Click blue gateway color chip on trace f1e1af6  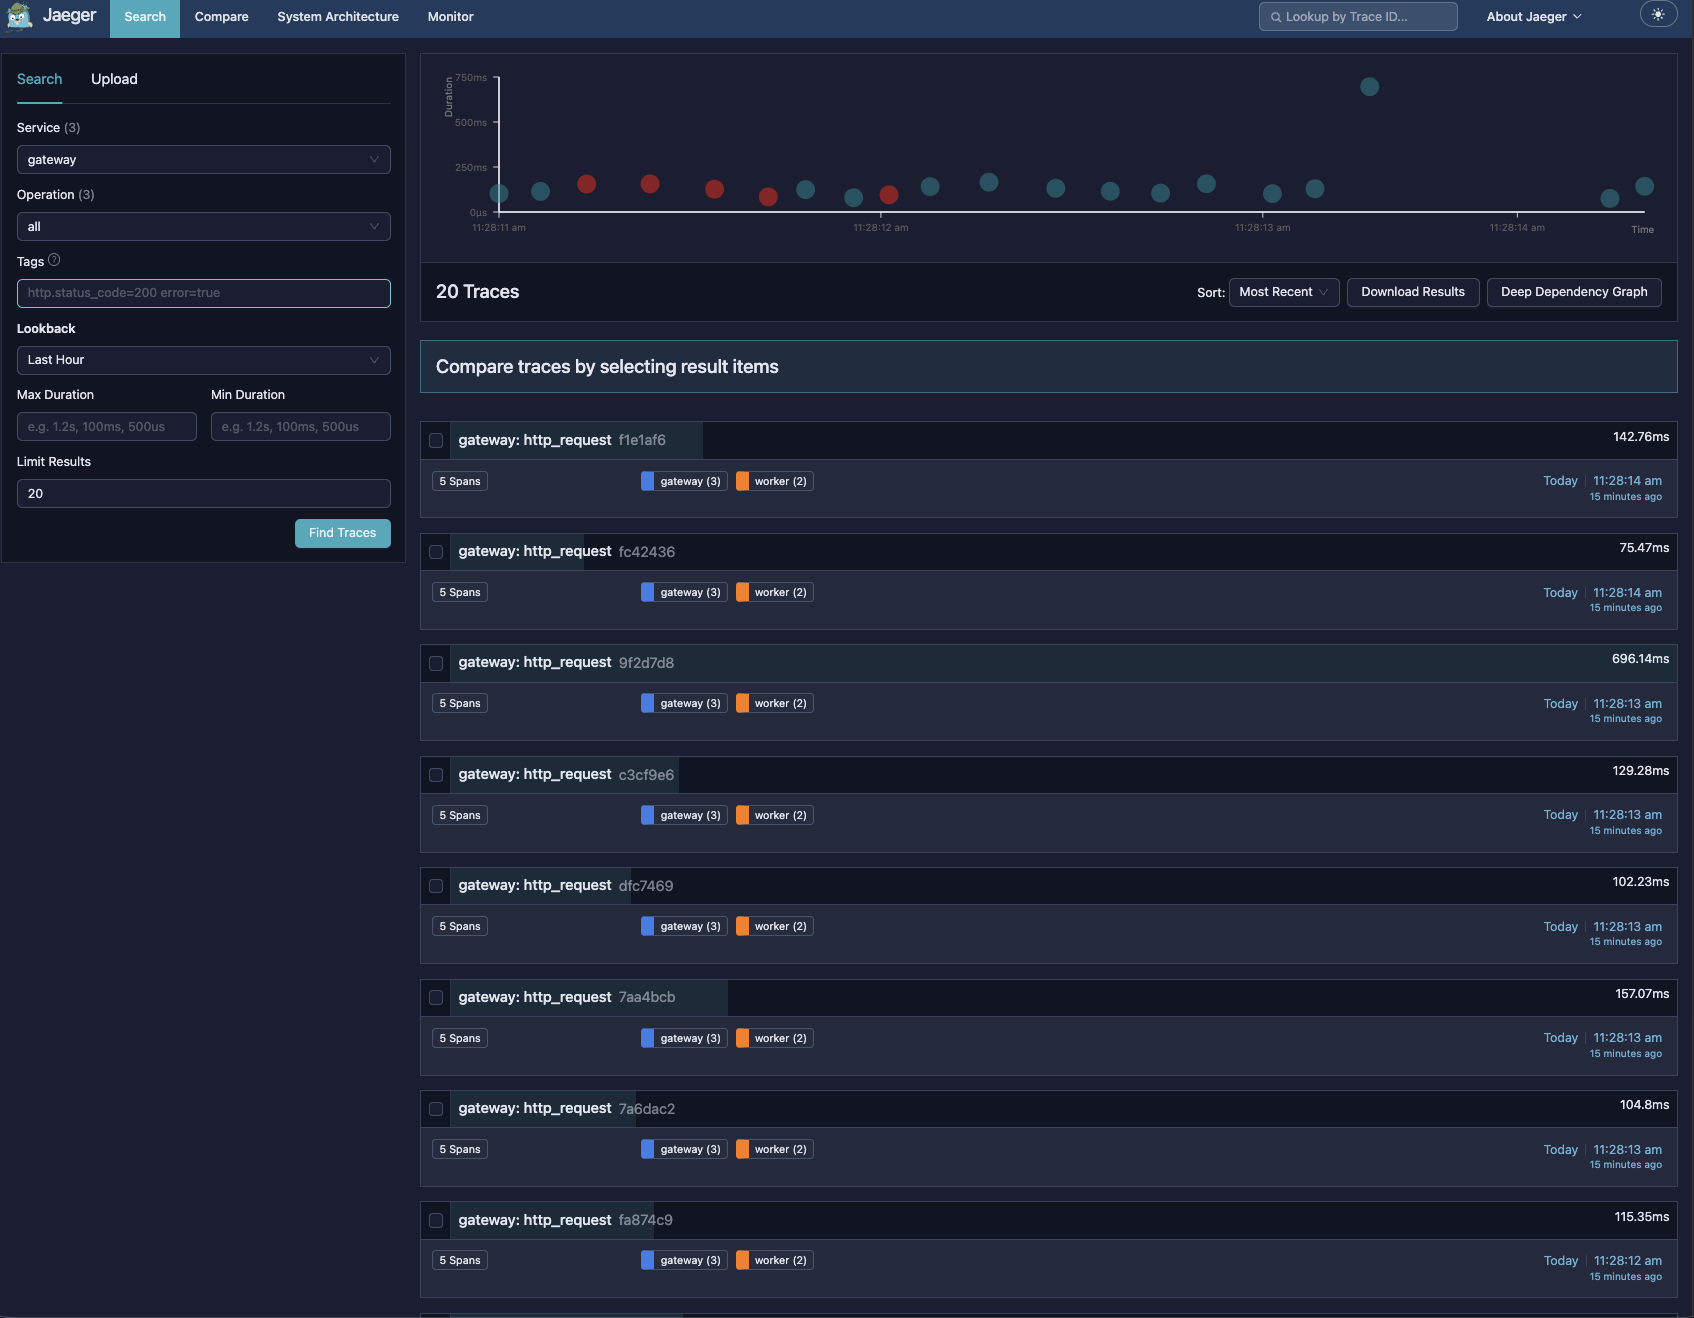(x=648, y=481)
